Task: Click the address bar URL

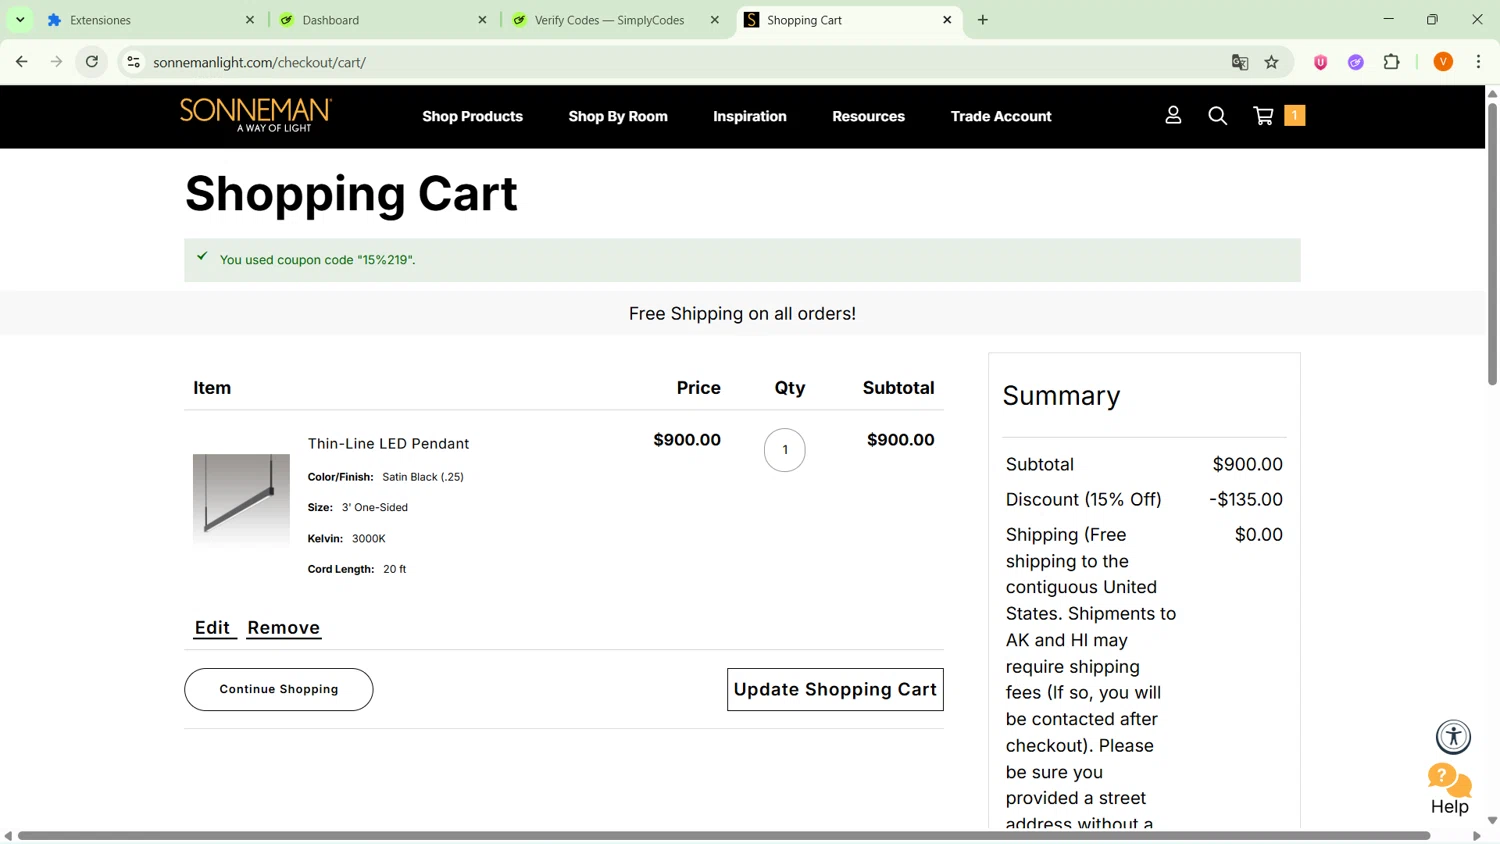Action: click(260, 62)
